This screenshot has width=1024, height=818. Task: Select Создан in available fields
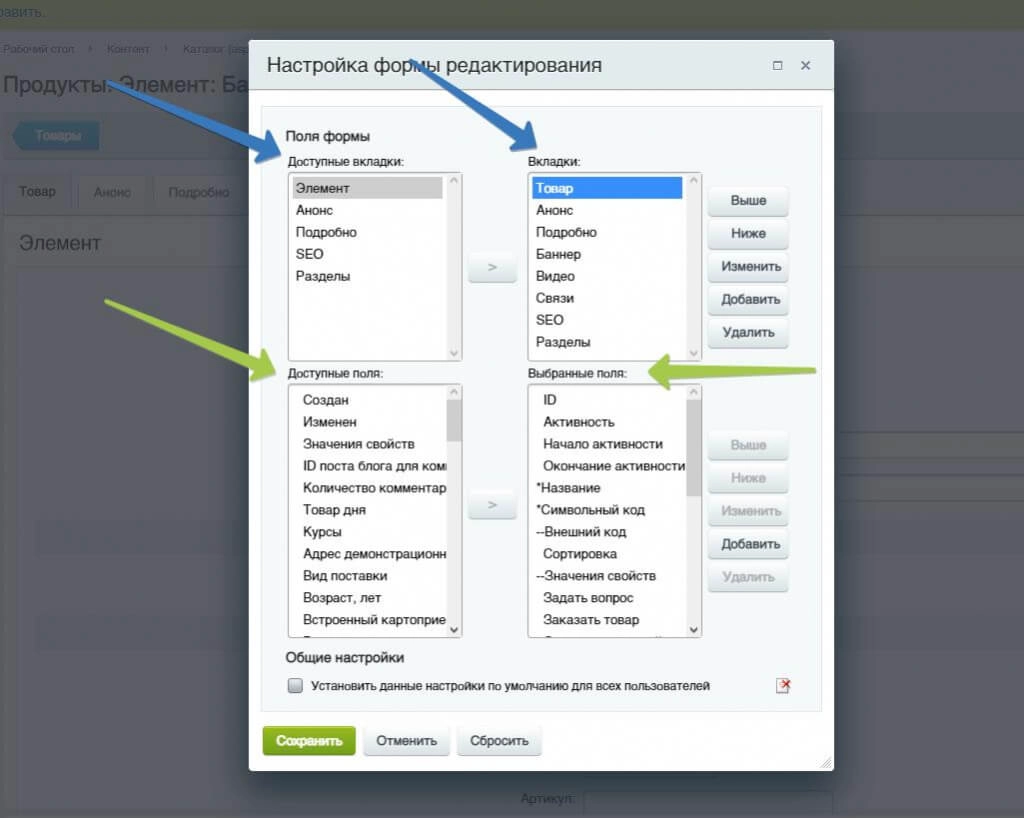tap(369, 400)
